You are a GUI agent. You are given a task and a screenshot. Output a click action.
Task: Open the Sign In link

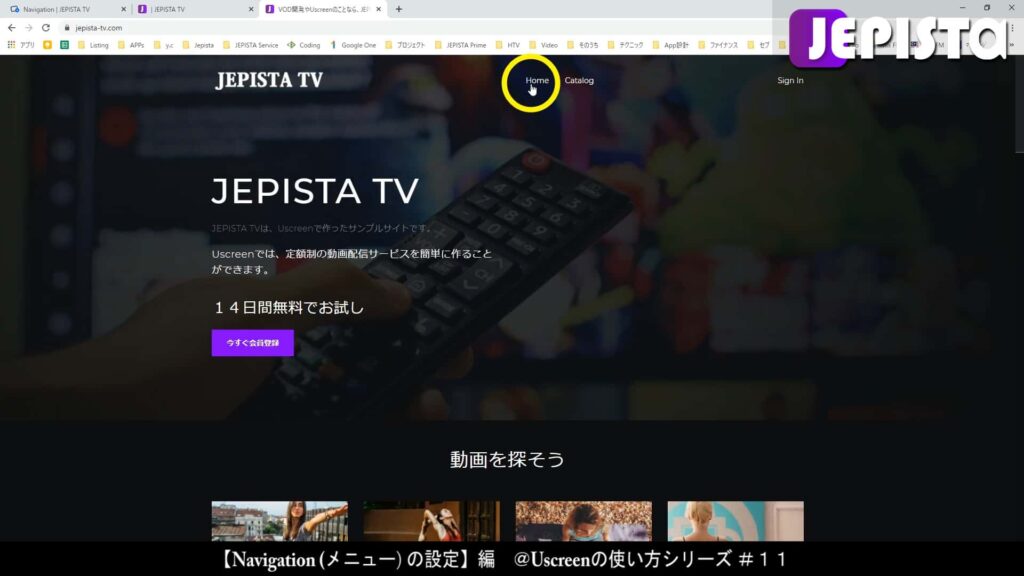coord(789,80)
